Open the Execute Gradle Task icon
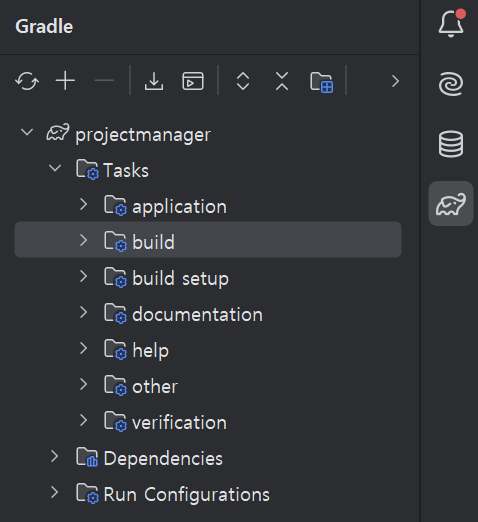 click(x=193, y=81)
